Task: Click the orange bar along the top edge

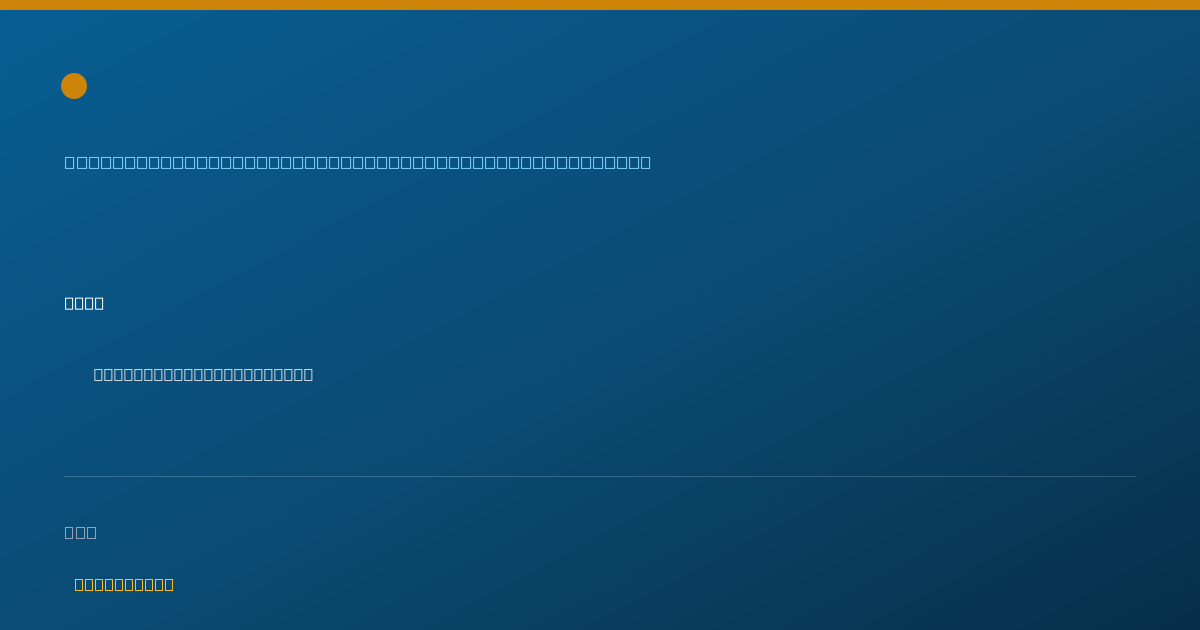Action: [x=600, y=5]
